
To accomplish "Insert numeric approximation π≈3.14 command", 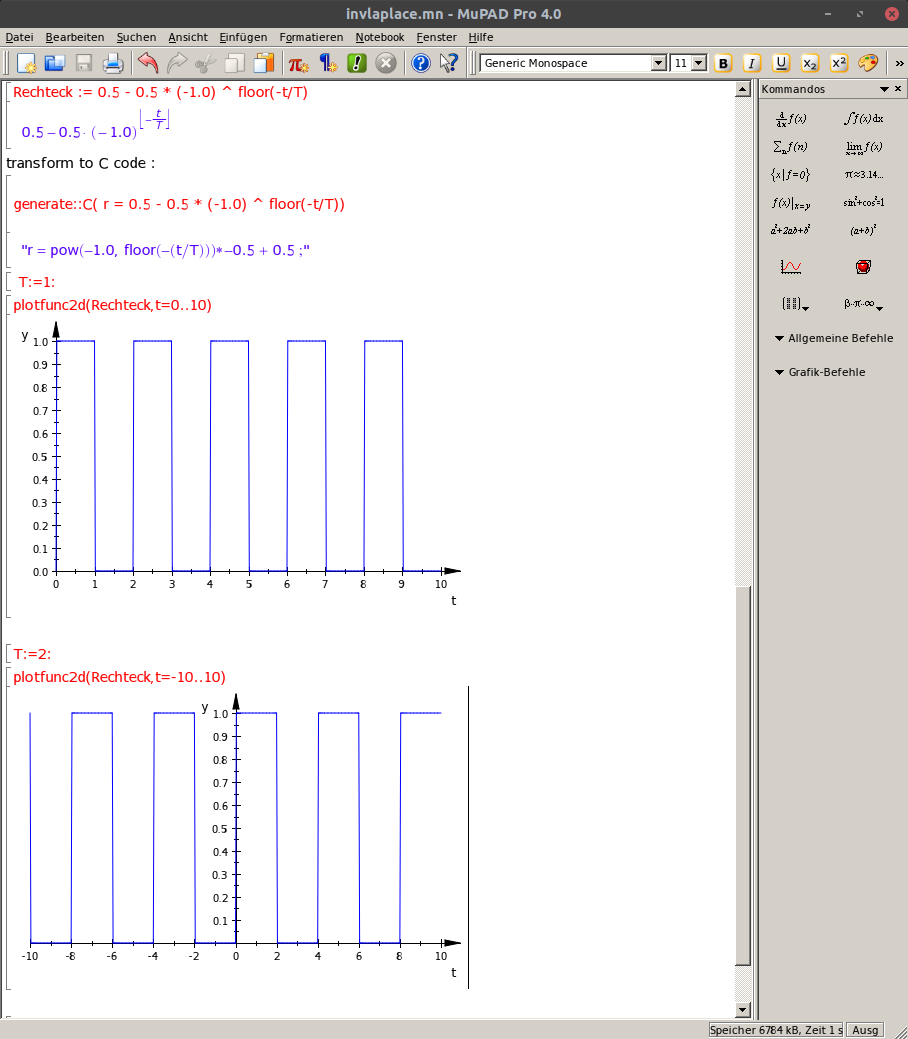I will (x=864, y=175).
